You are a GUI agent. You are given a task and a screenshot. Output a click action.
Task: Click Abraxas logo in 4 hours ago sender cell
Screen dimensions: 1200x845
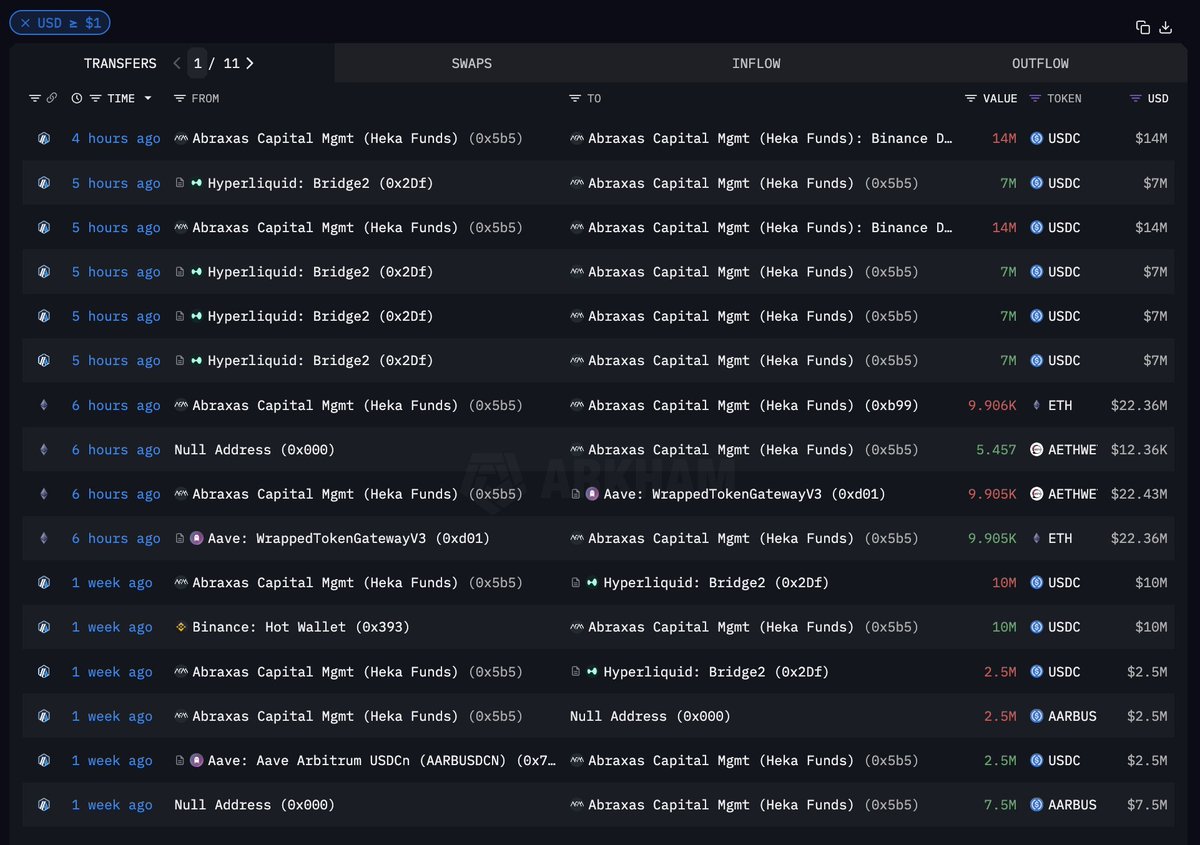tap(181, 139)
